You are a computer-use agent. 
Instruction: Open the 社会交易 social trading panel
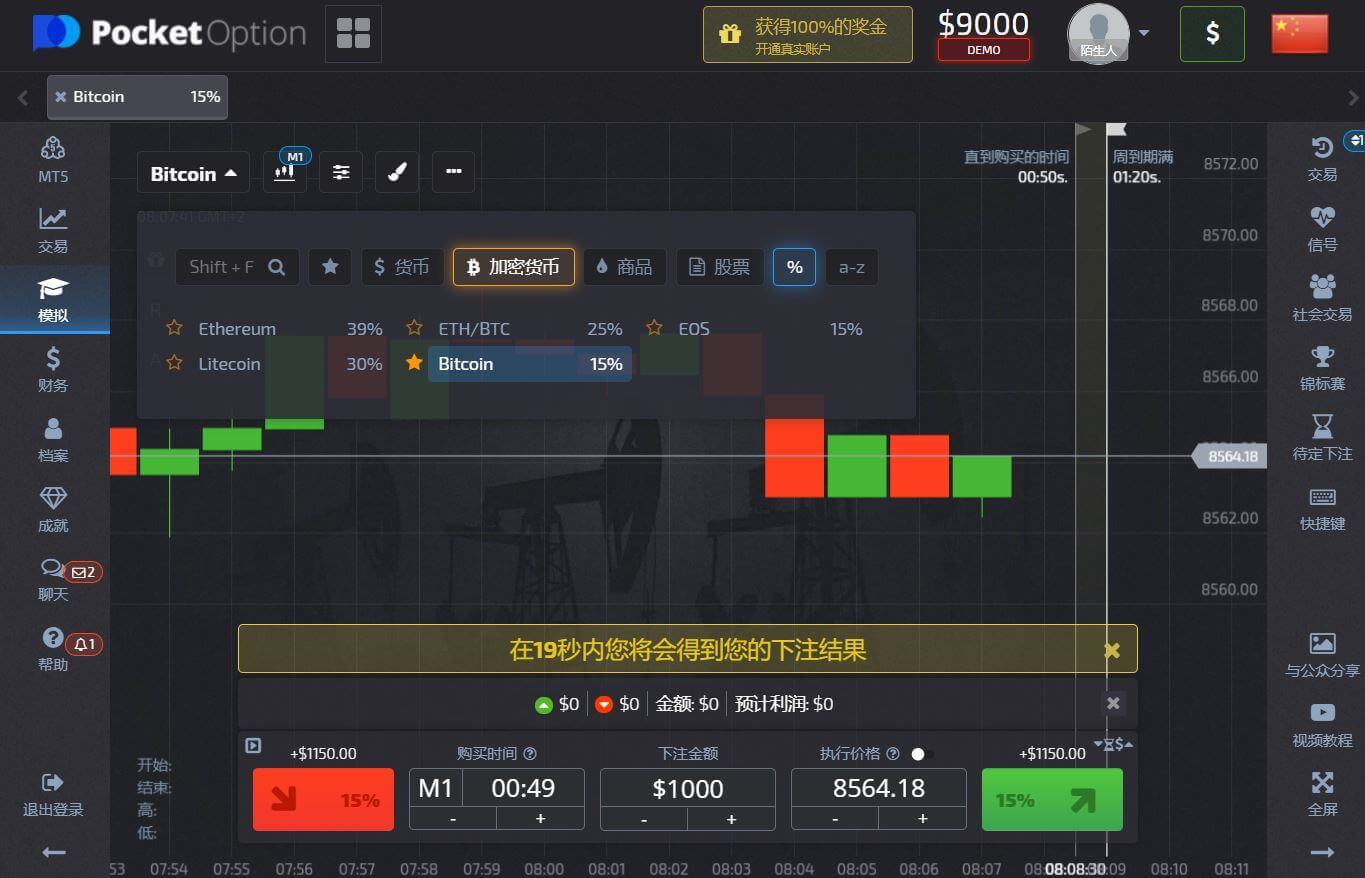1322,298
